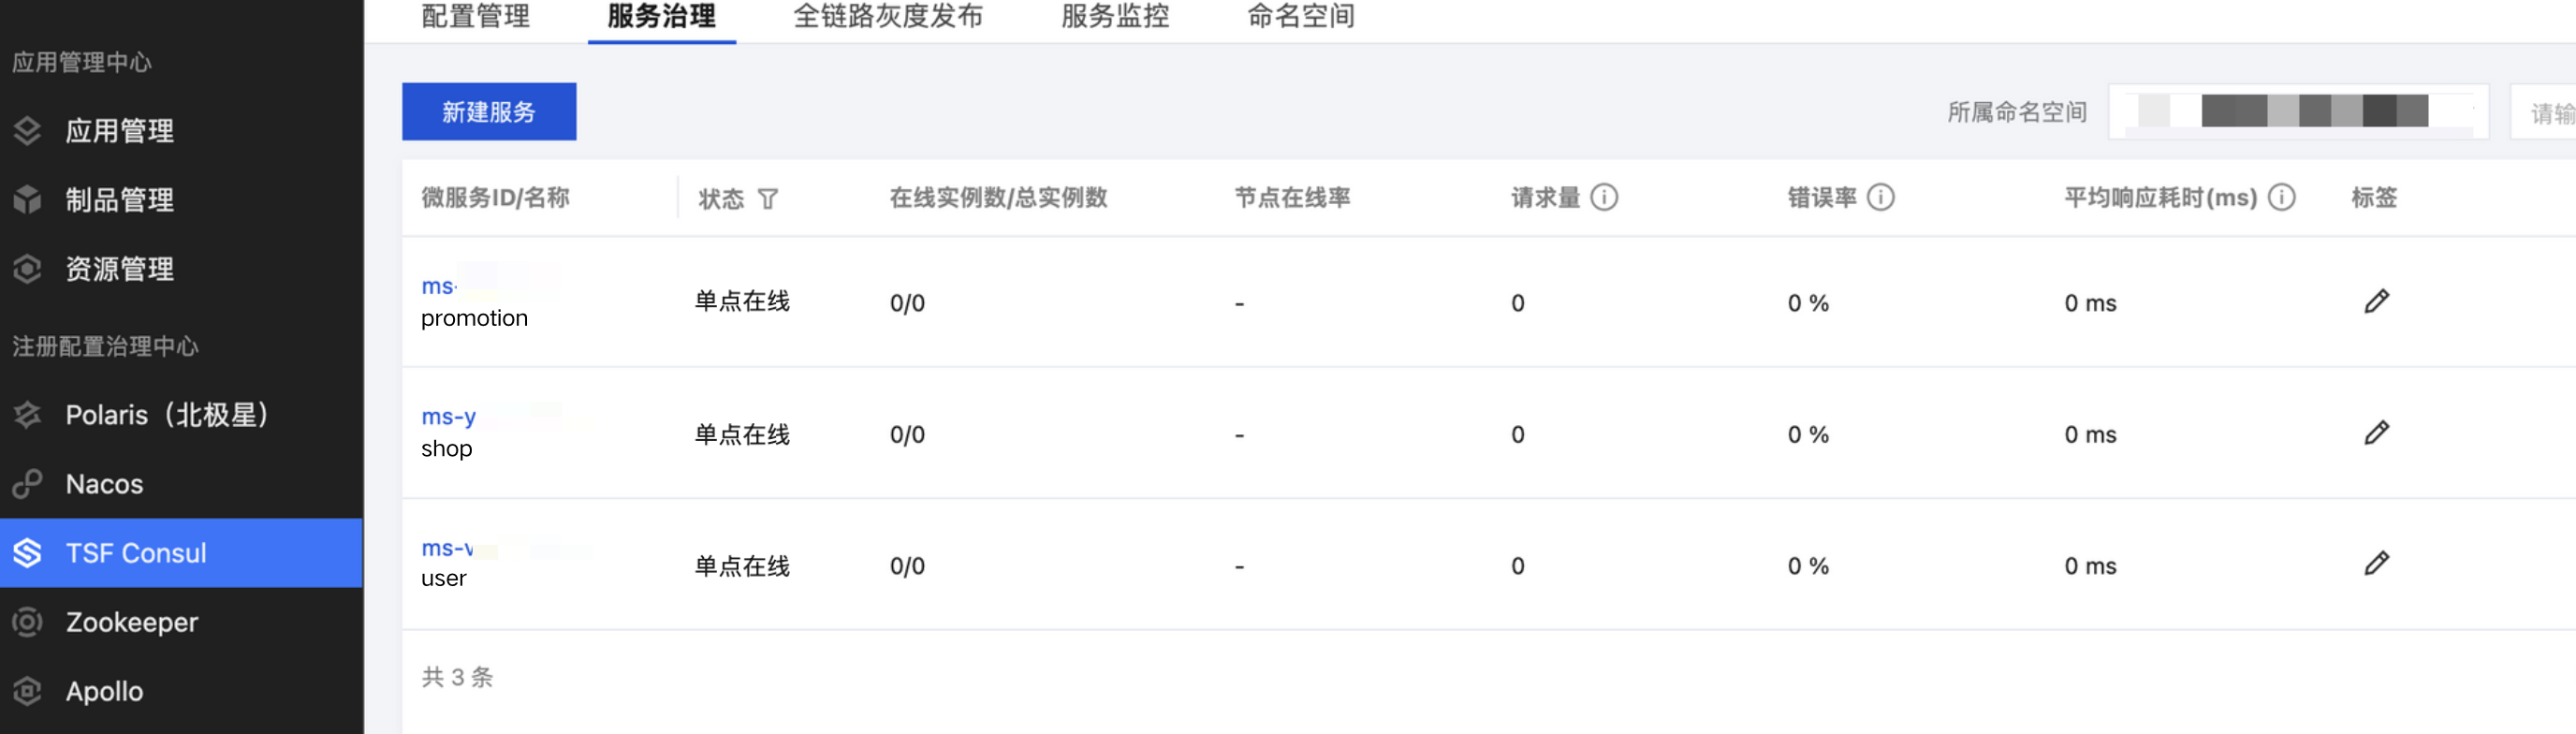This screenshot has height=734, width=2576.
Task: Open Zookeeper in the sidebar
Action: (131, 622)
